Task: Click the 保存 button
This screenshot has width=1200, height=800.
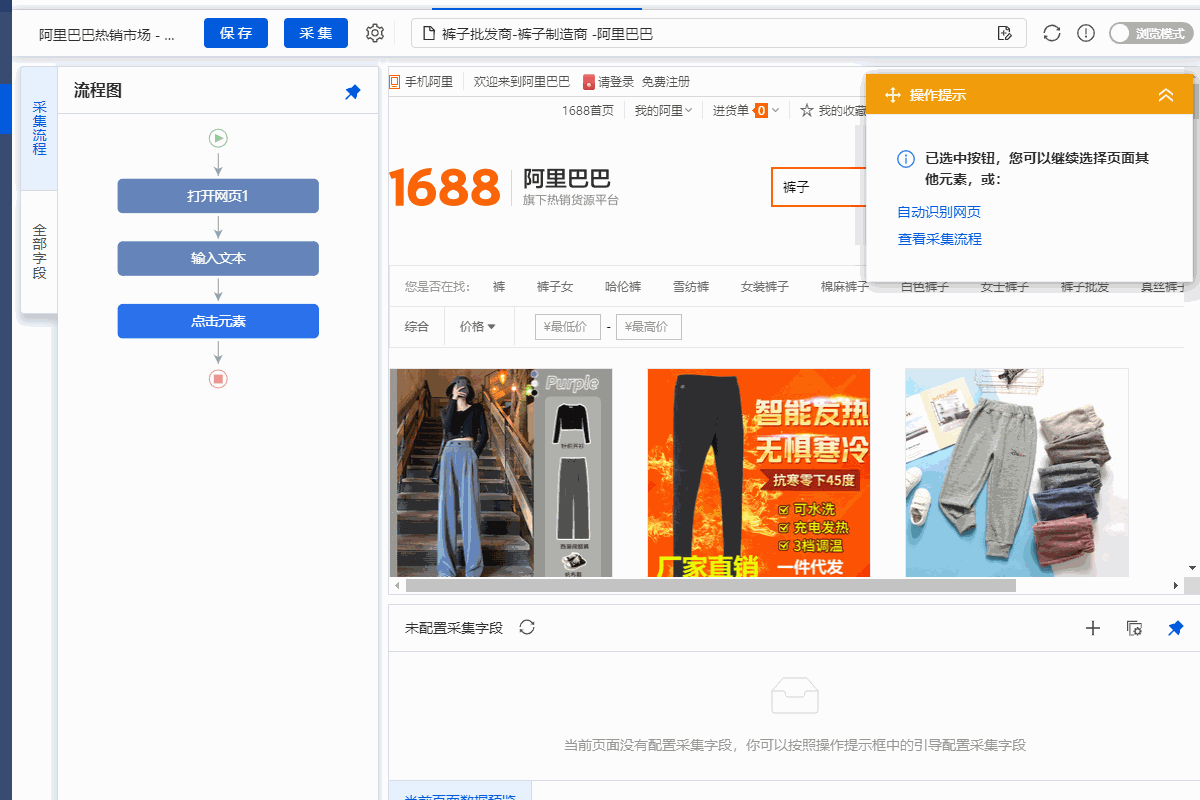Action: pos(236,33)
